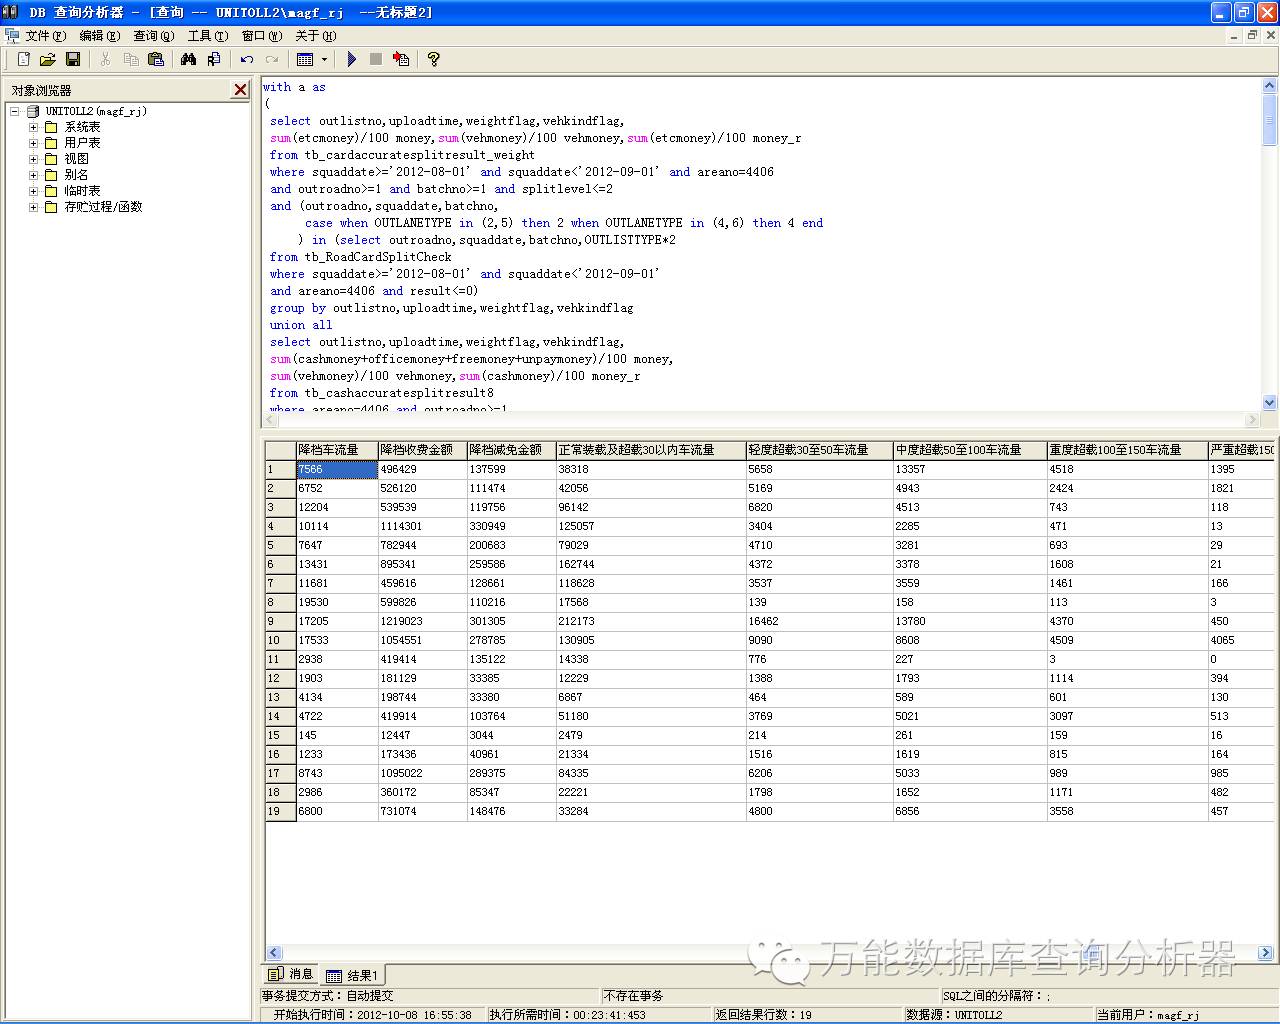Expand the 临时表 folder
This screenshot has width=1280, height=1024.
(x=33, y=191)
